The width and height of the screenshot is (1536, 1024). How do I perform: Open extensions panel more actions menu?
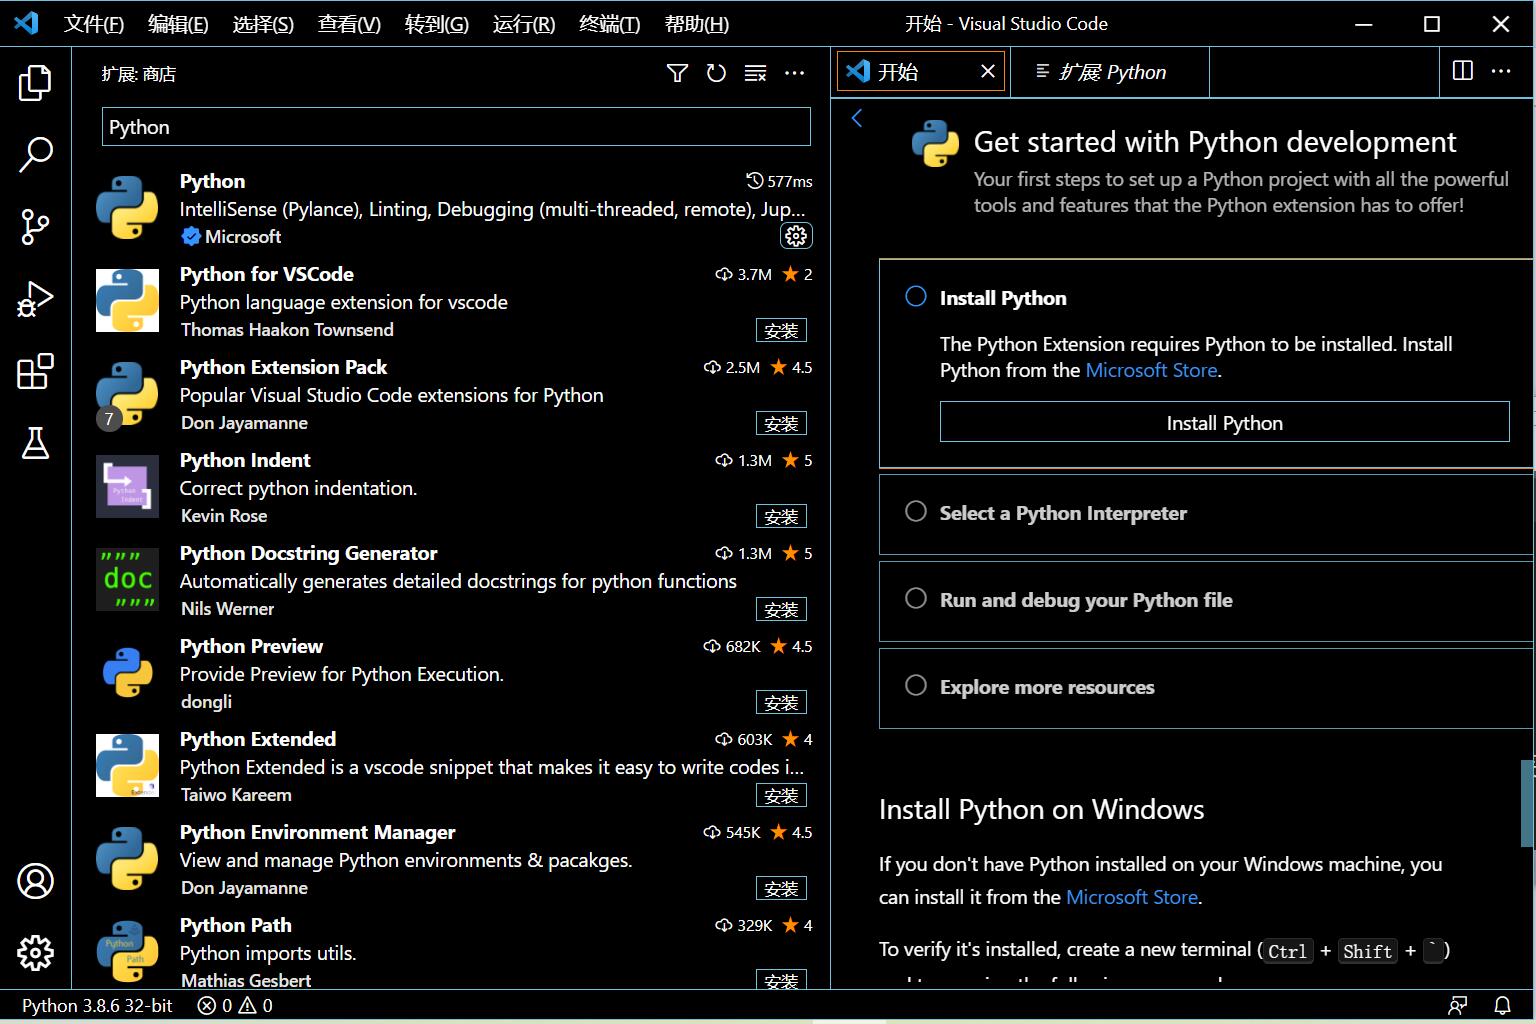[795, 73]
